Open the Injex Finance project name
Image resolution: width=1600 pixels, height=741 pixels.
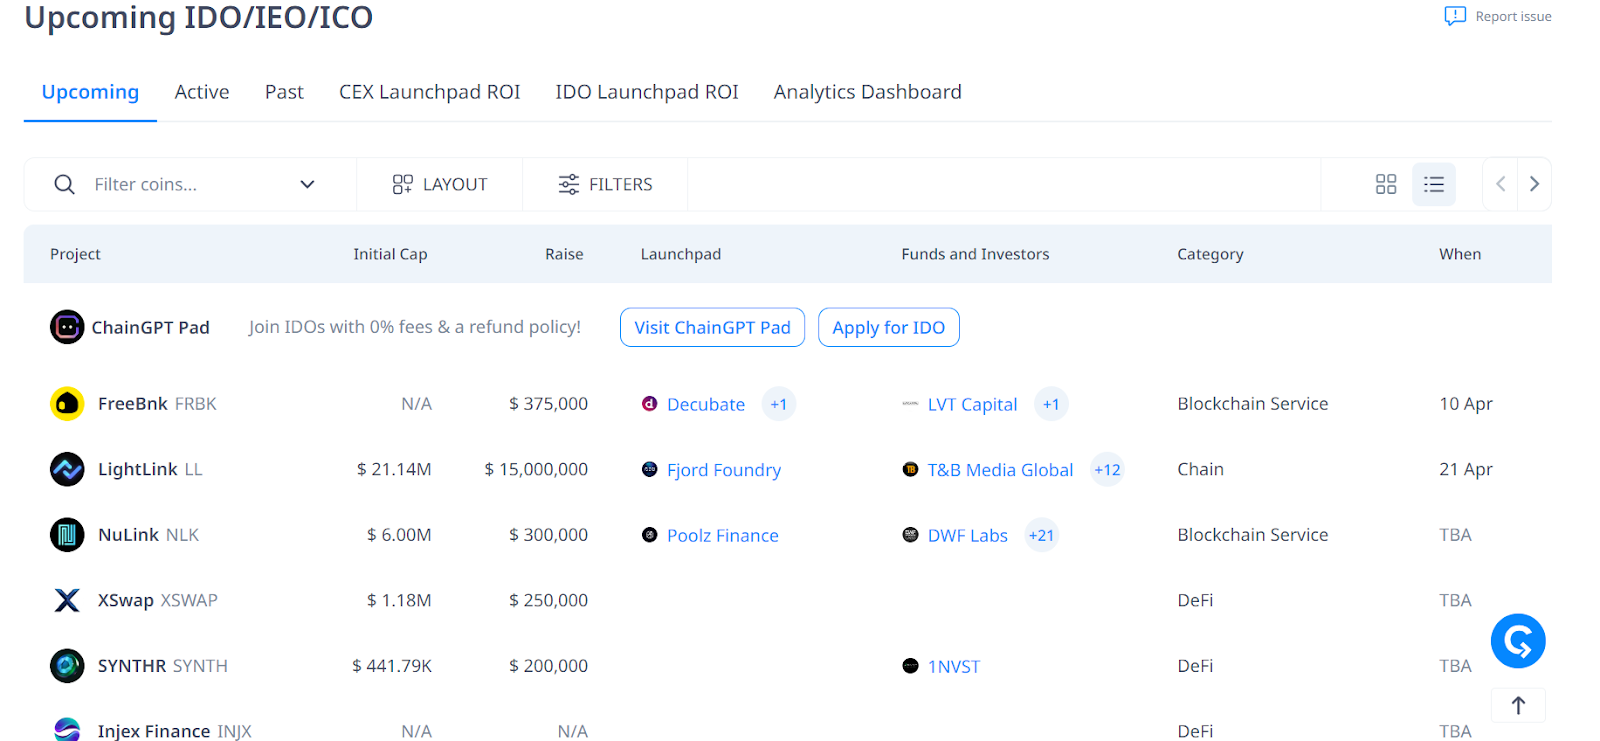pyautogui.click(x=154, y=731)
